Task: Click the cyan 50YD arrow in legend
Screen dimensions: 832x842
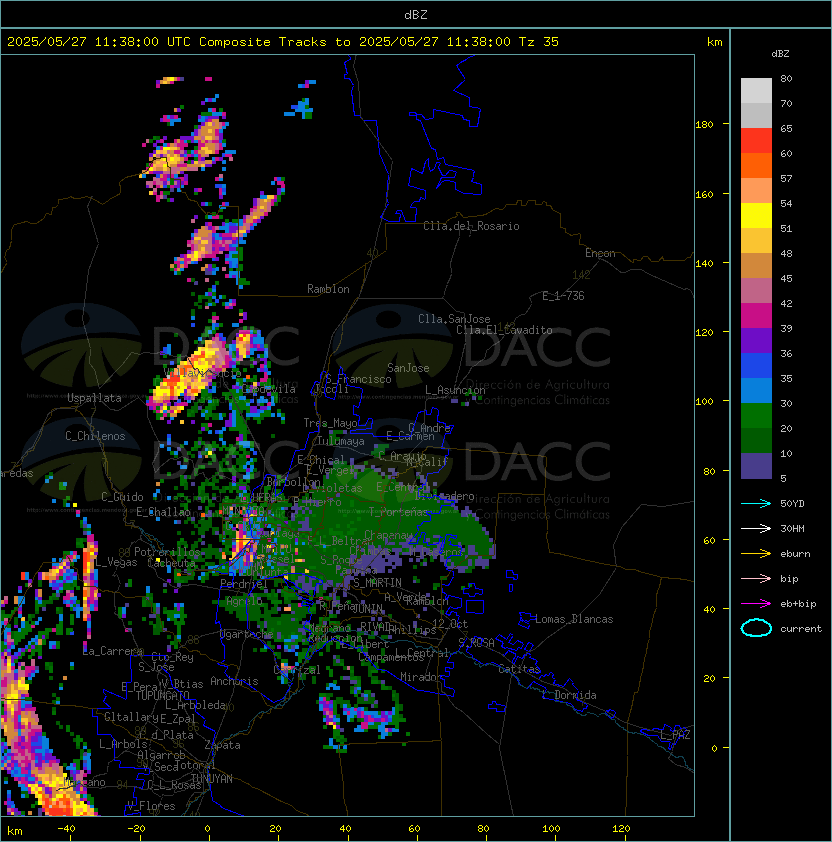Action: point(756,504)
